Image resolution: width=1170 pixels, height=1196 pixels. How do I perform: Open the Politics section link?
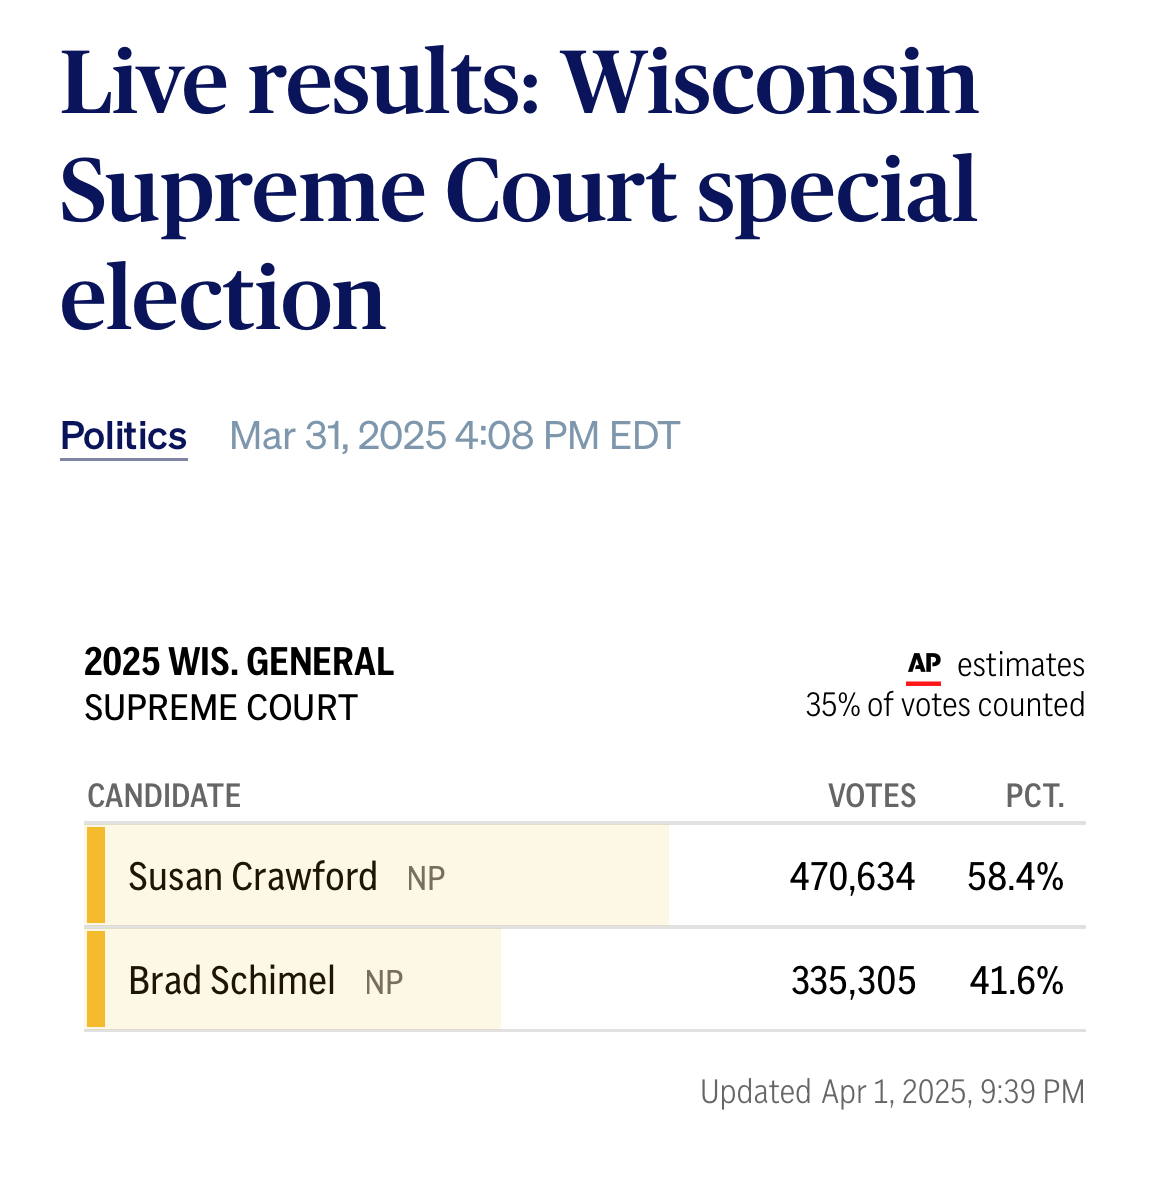point(124,437)
